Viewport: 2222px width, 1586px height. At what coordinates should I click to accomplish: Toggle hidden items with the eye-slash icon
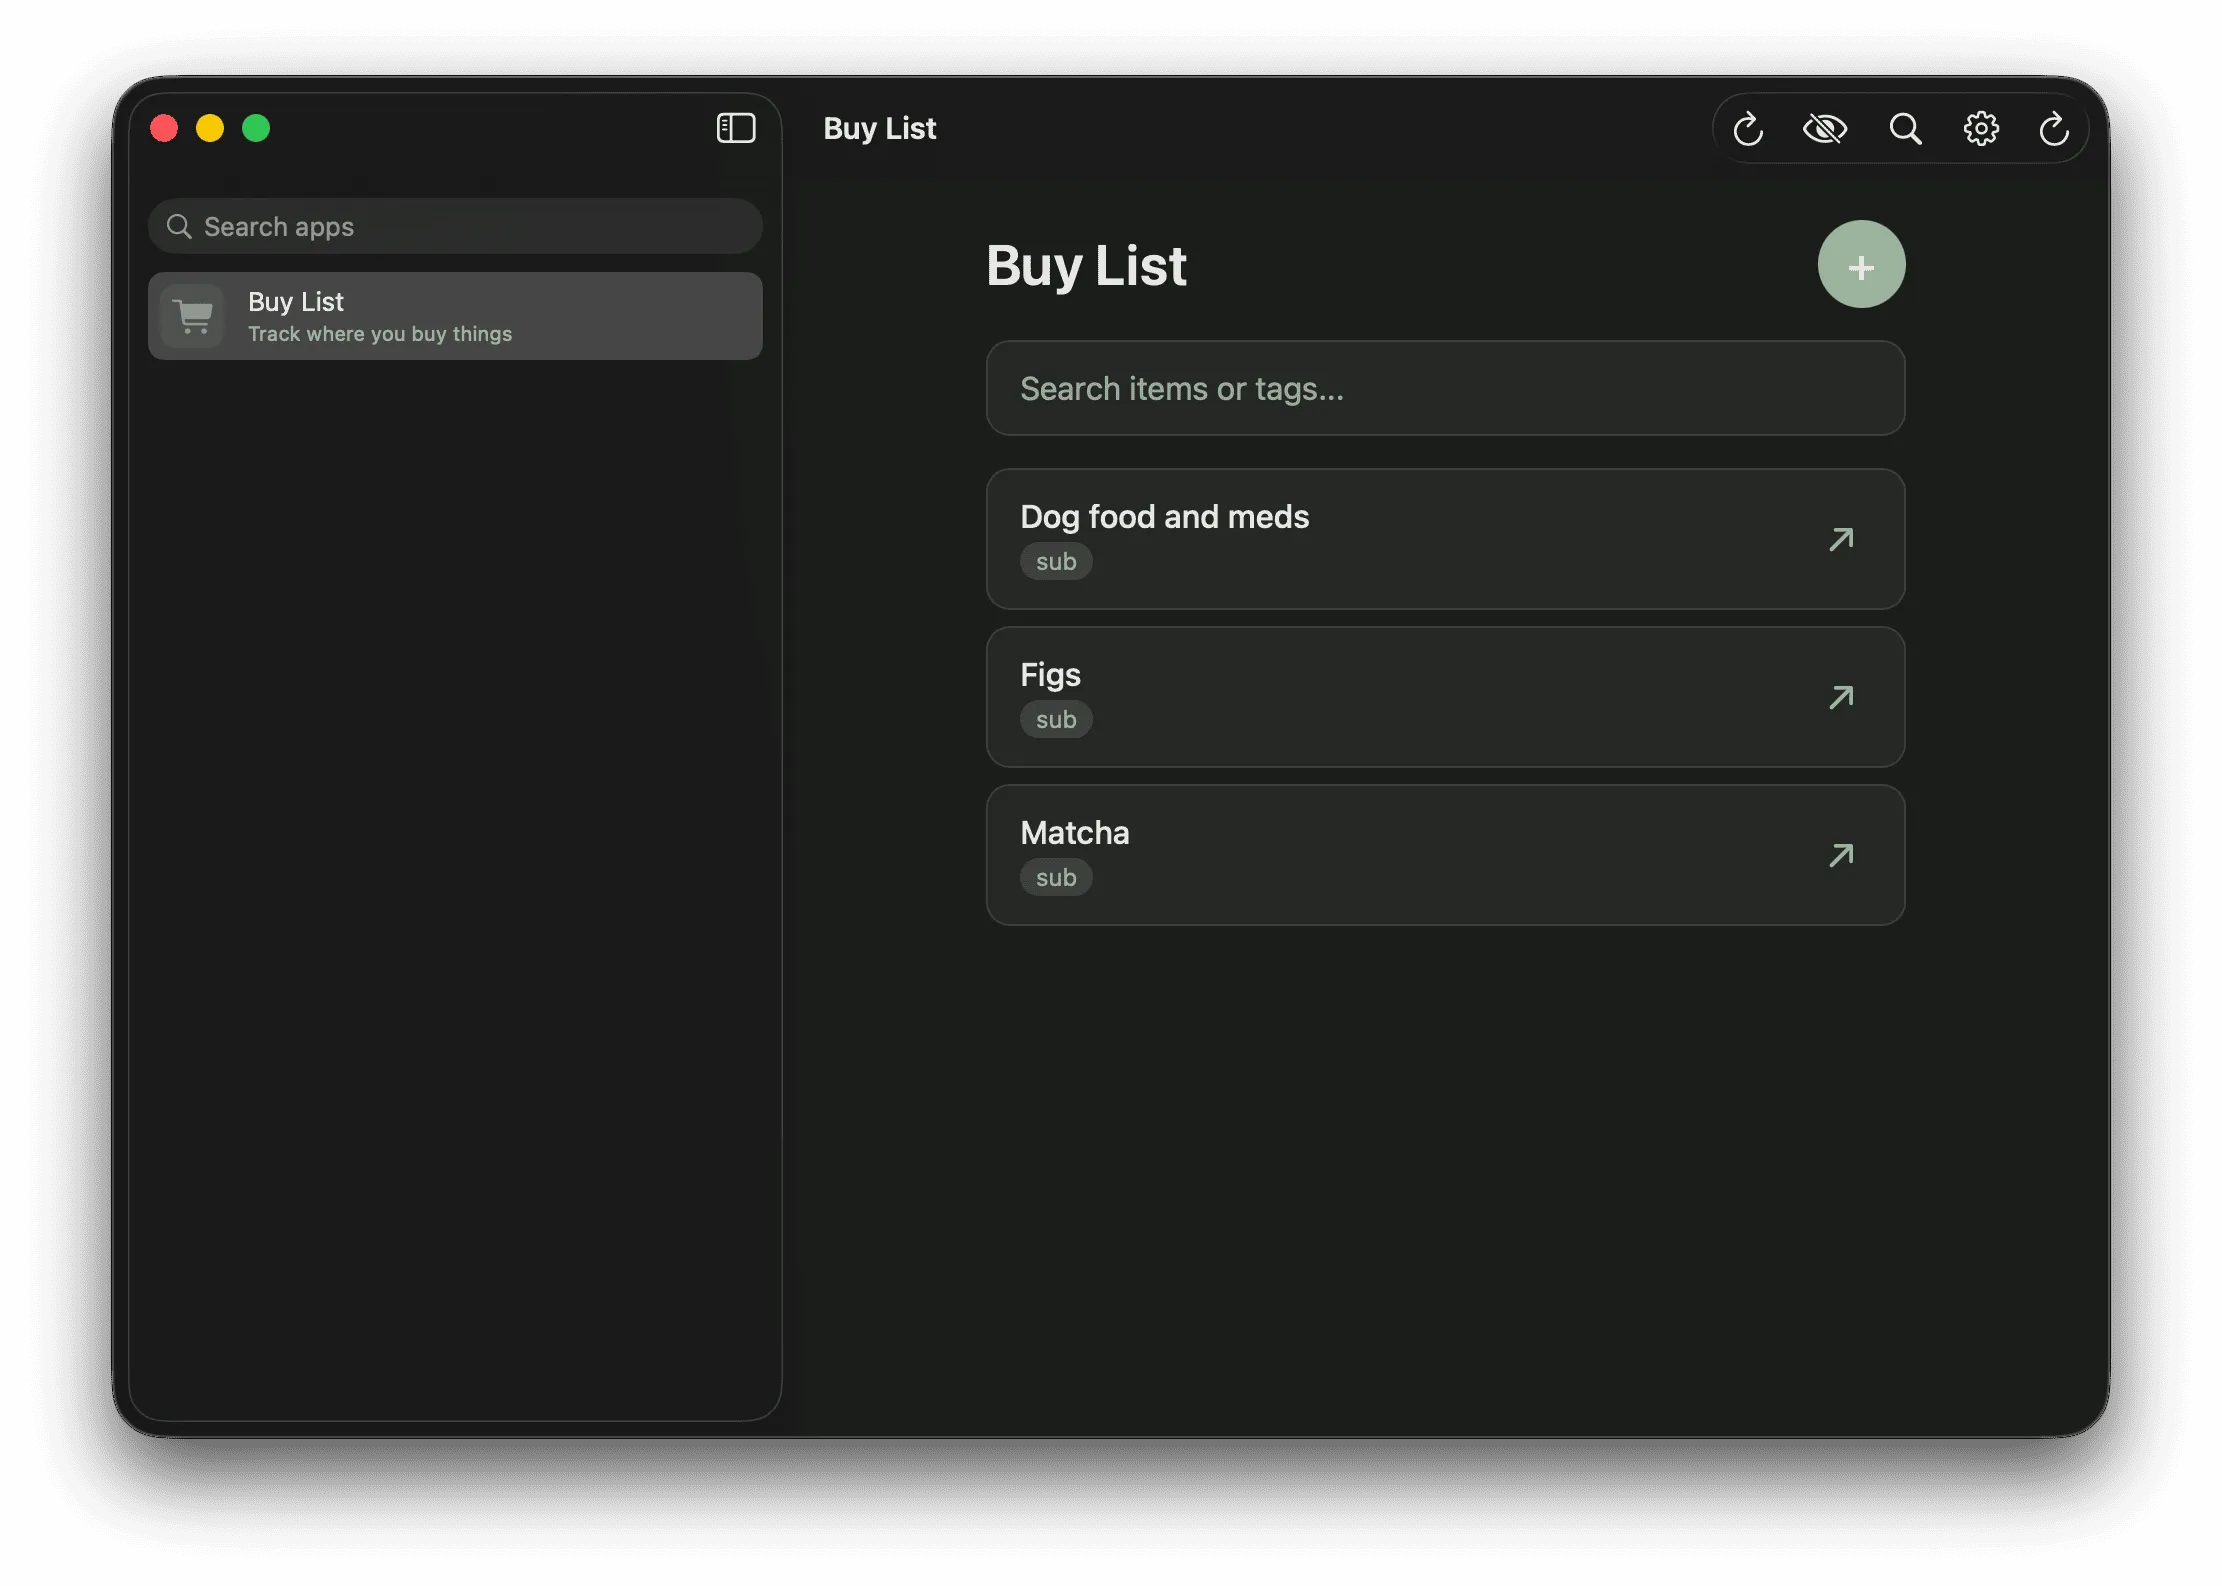coord(1825,128)
